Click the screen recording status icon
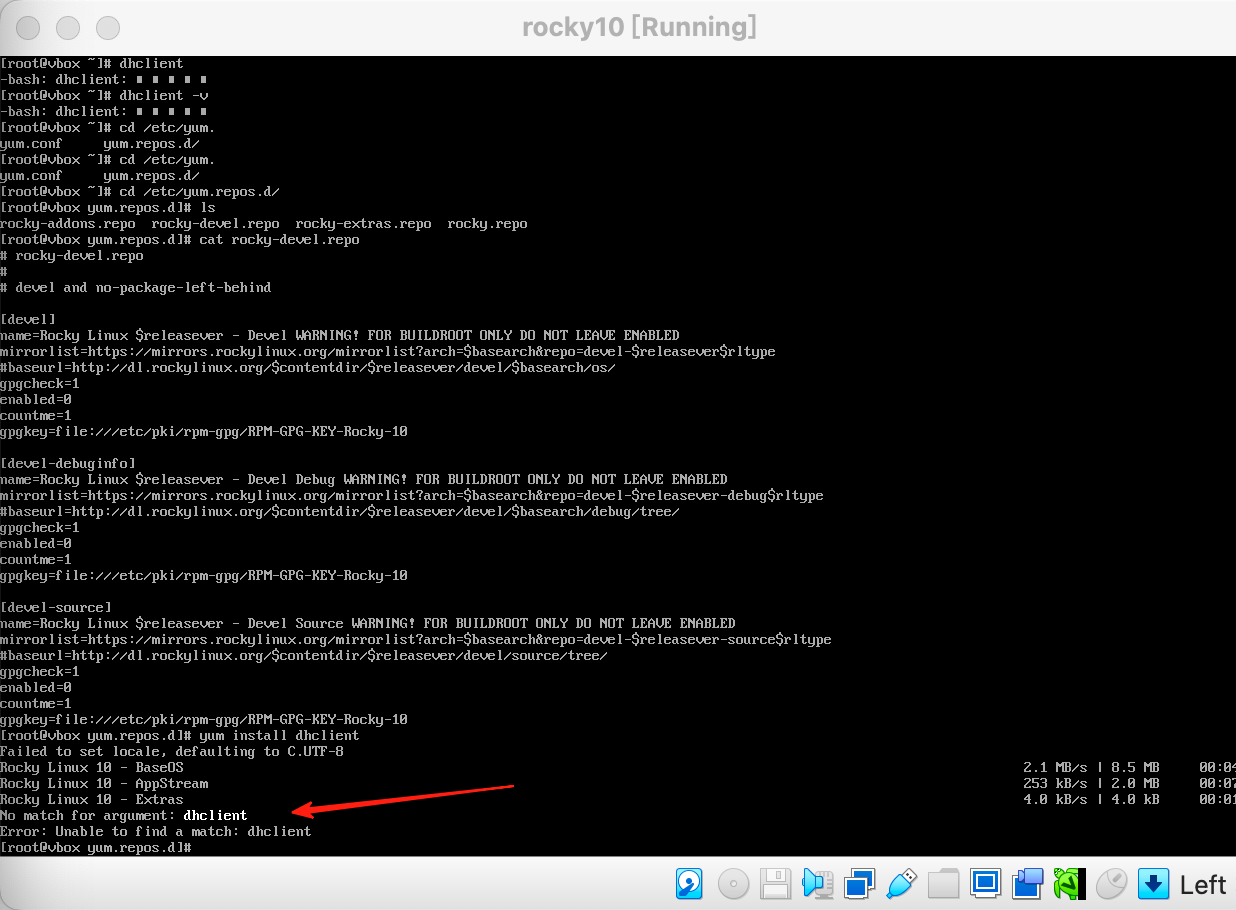Screen dimensions: 1236x910 1028,884
